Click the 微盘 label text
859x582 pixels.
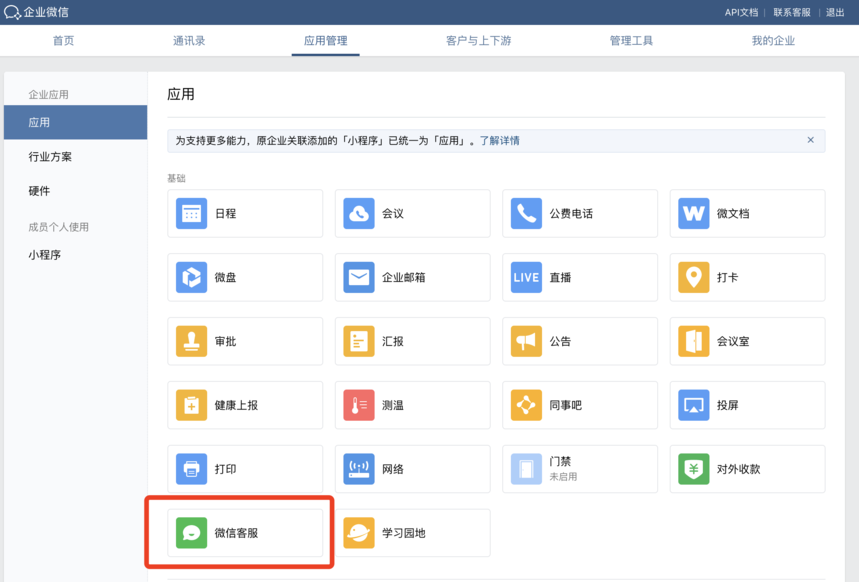[225, 277]
